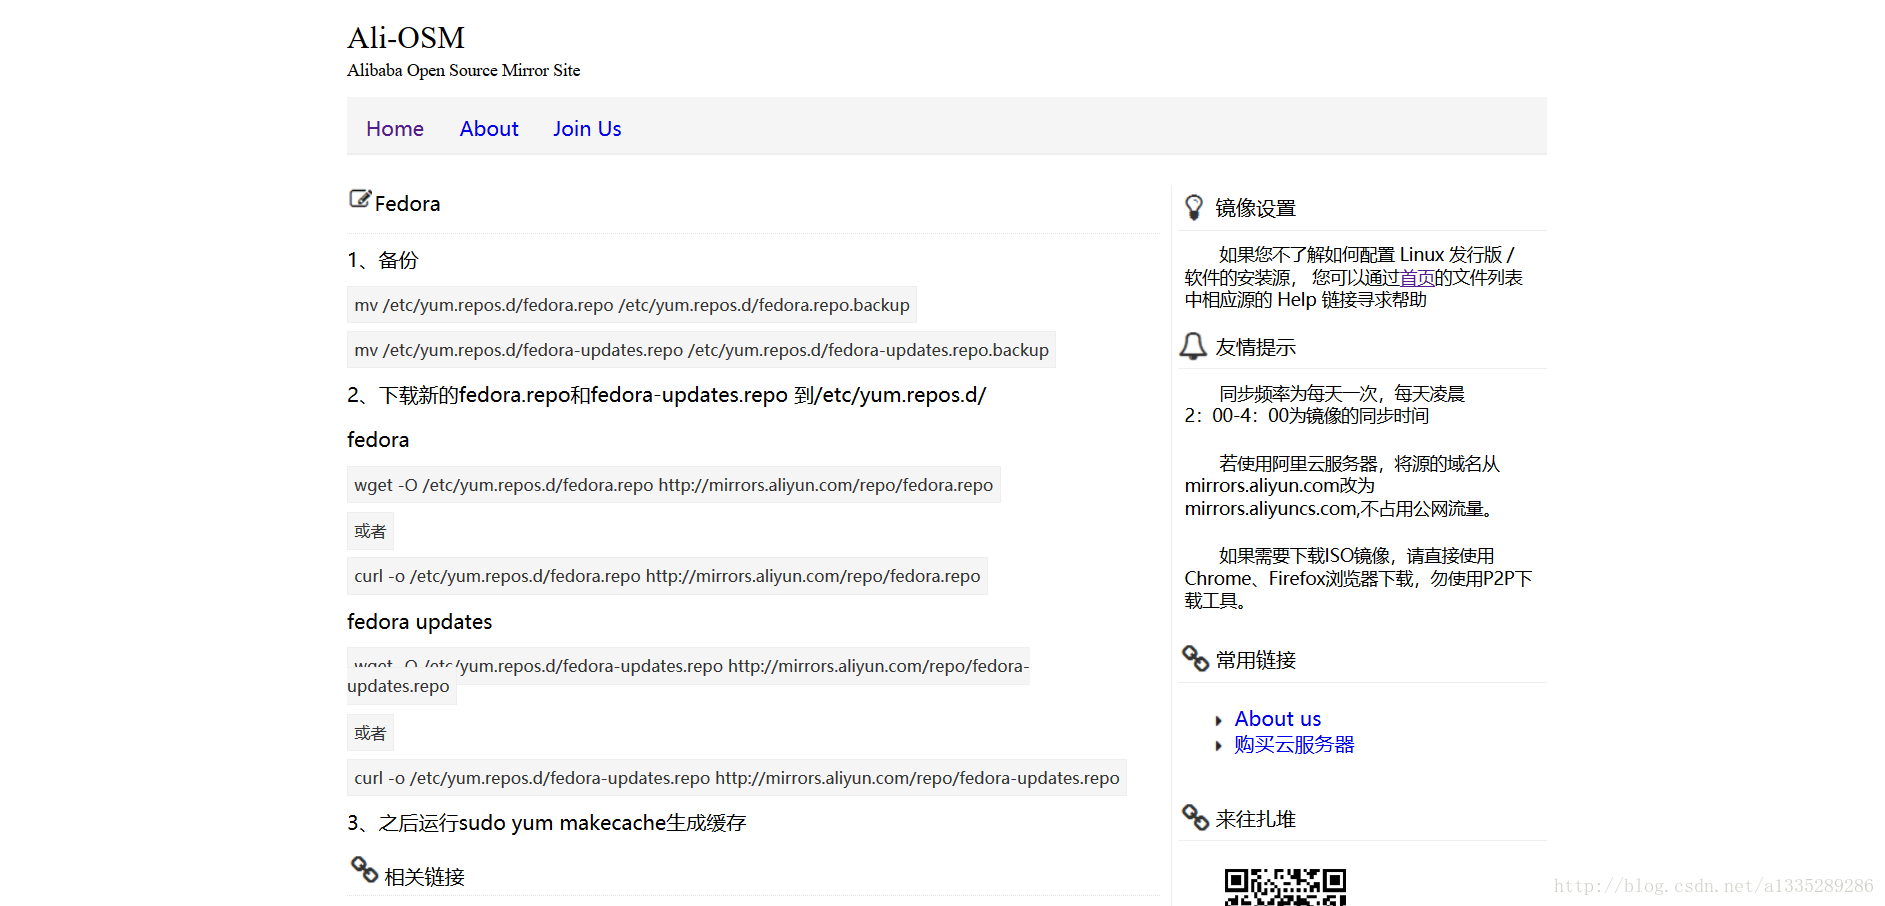Click the step 2 download repo heading
Image resolution: width=1885 pixels, height=906 pixels.
tap(666, 395)
